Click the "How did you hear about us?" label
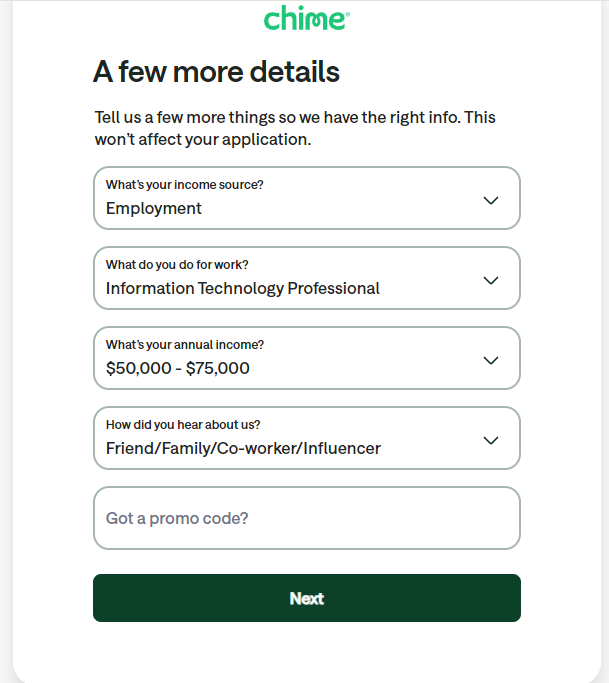The height and width of the screenshot is (683, 609). click(x=183, y=425)
